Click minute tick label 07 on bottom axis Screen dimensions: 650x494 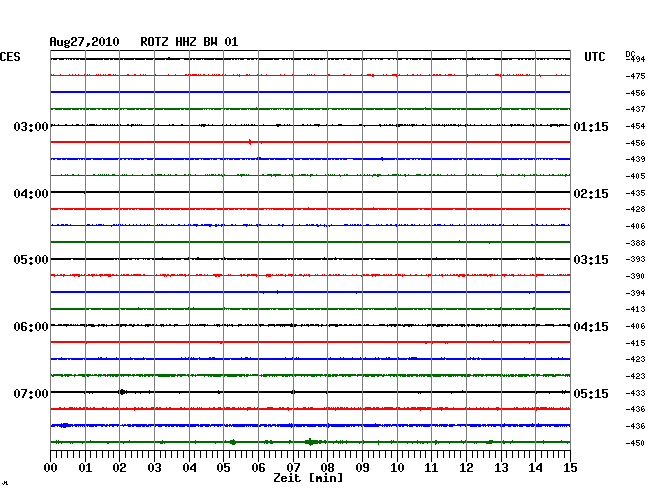click(x=293, y=468)
